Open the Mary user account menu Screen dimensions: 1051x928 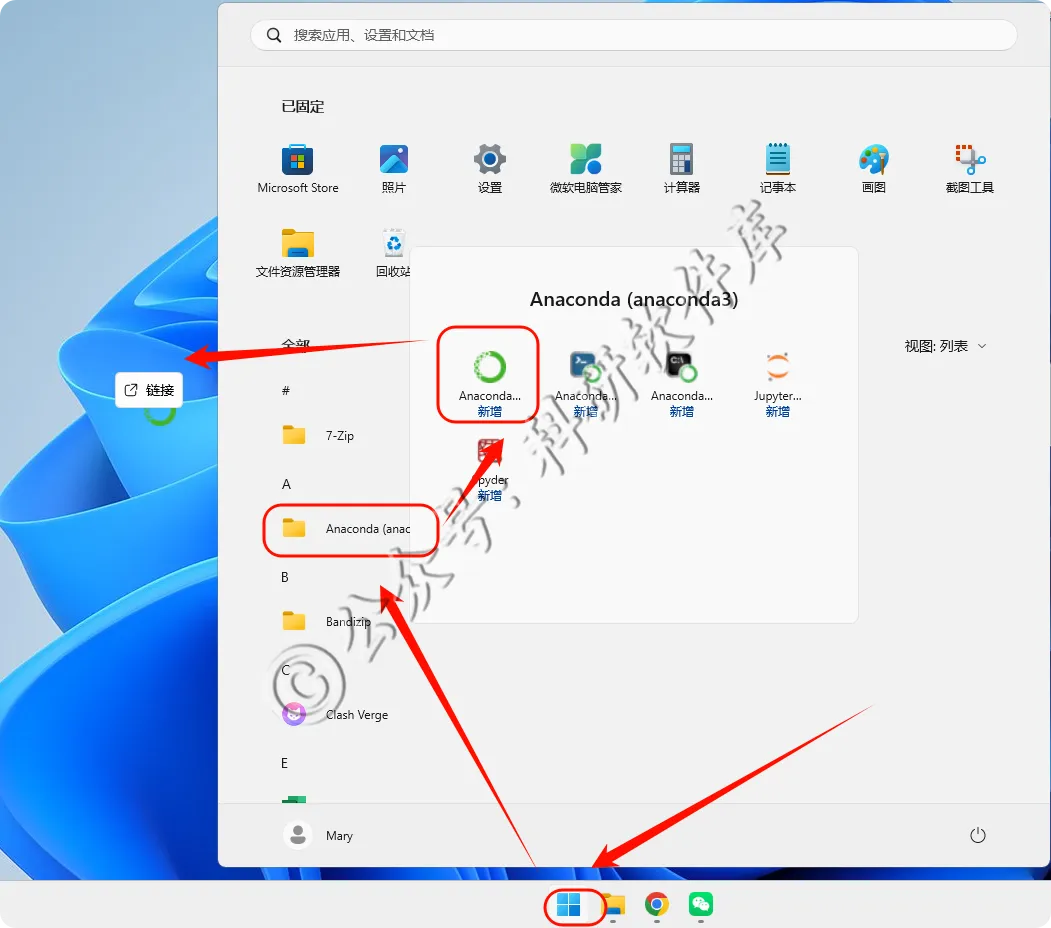pos(319,835)
